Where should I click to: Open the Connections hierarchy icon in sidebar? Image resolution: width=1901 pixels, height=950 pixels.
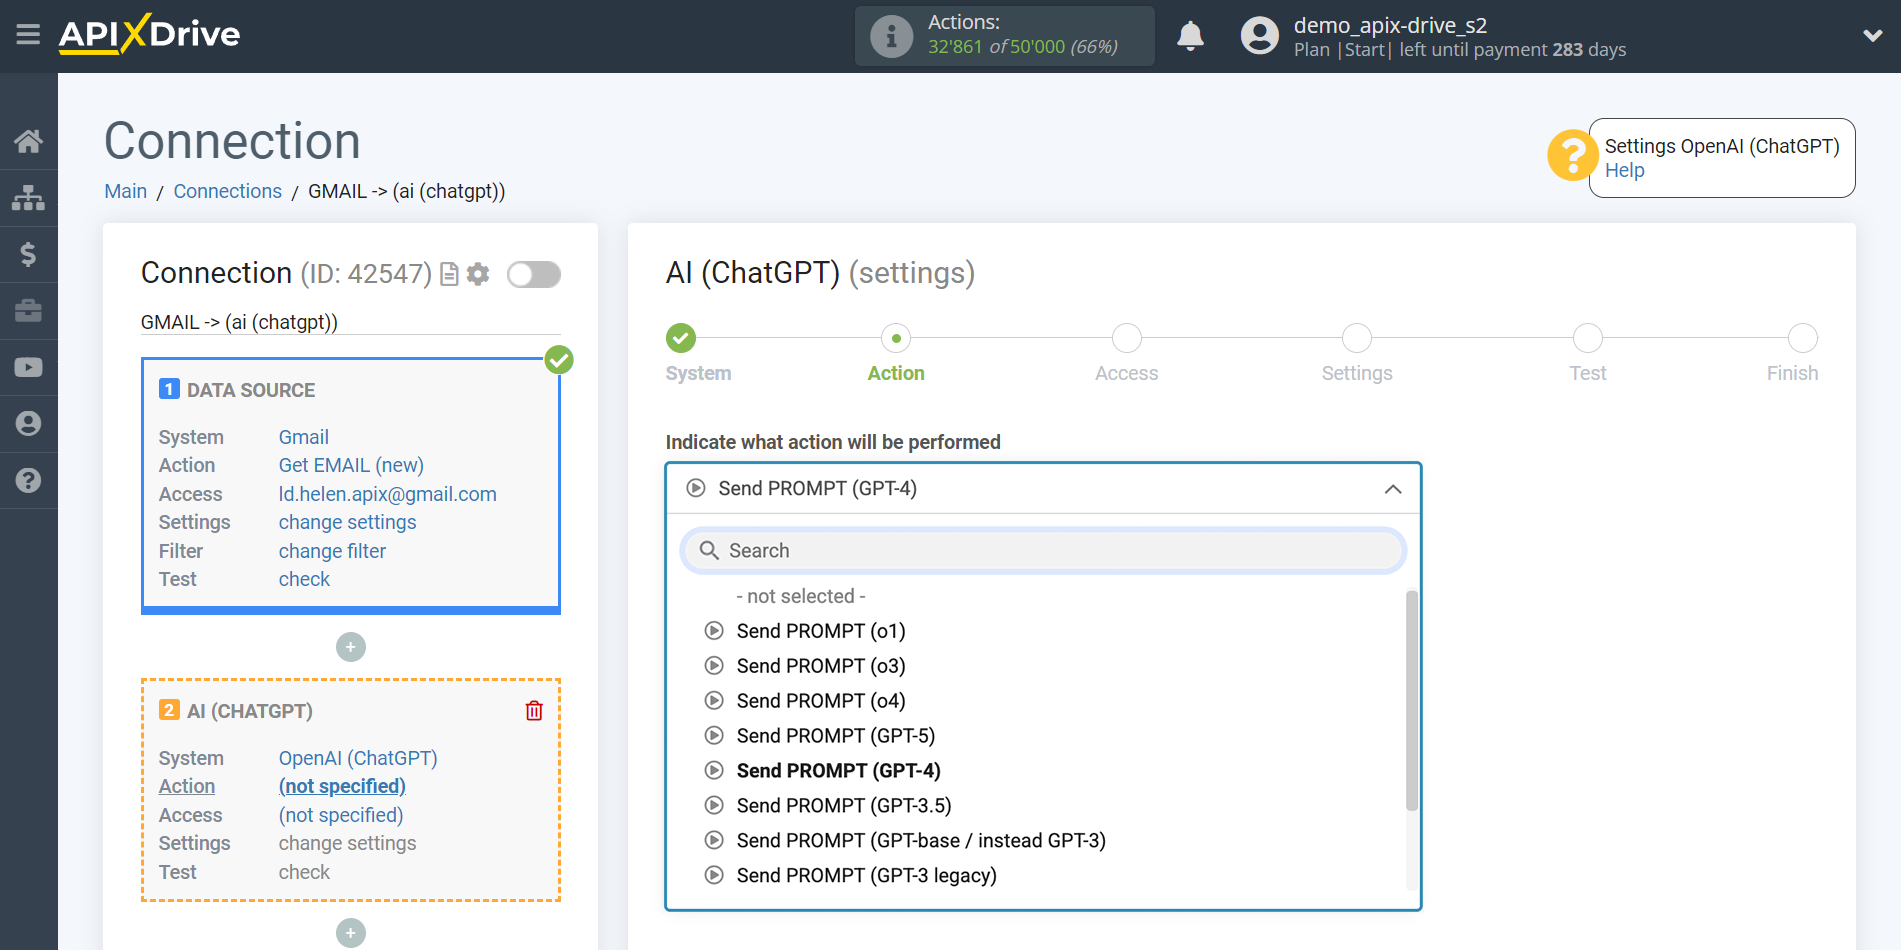click(29, 198)
